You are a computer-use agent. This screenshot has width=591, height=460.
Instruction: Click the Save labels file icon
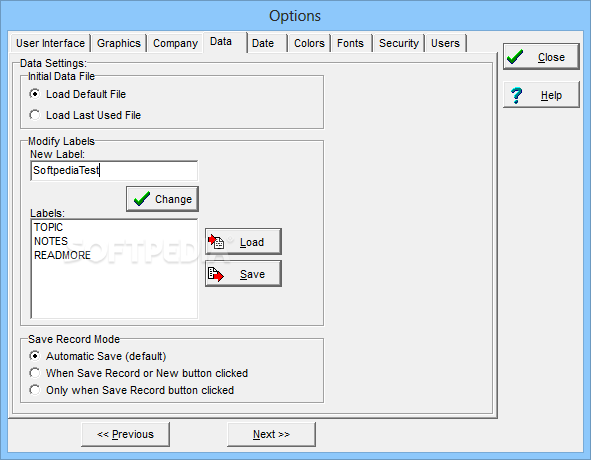216,274
